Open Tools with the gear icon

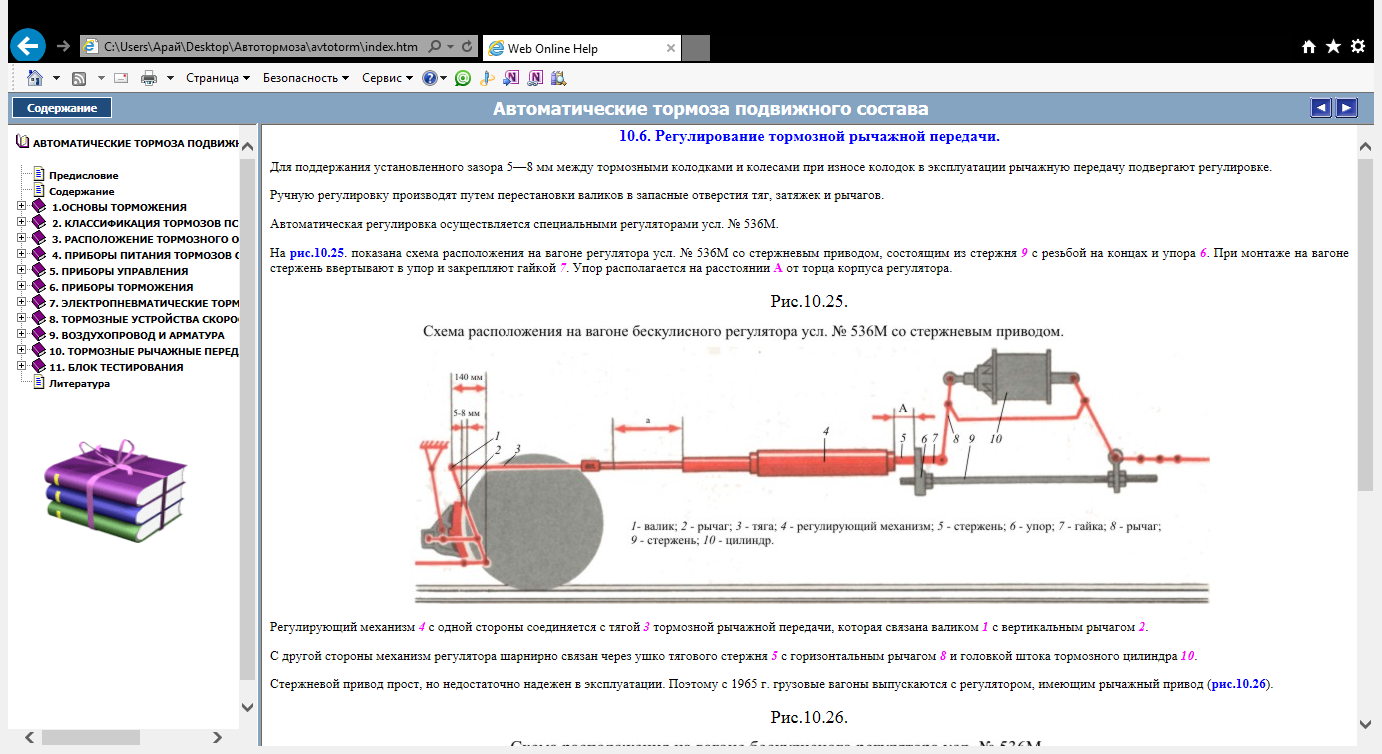1357,46
